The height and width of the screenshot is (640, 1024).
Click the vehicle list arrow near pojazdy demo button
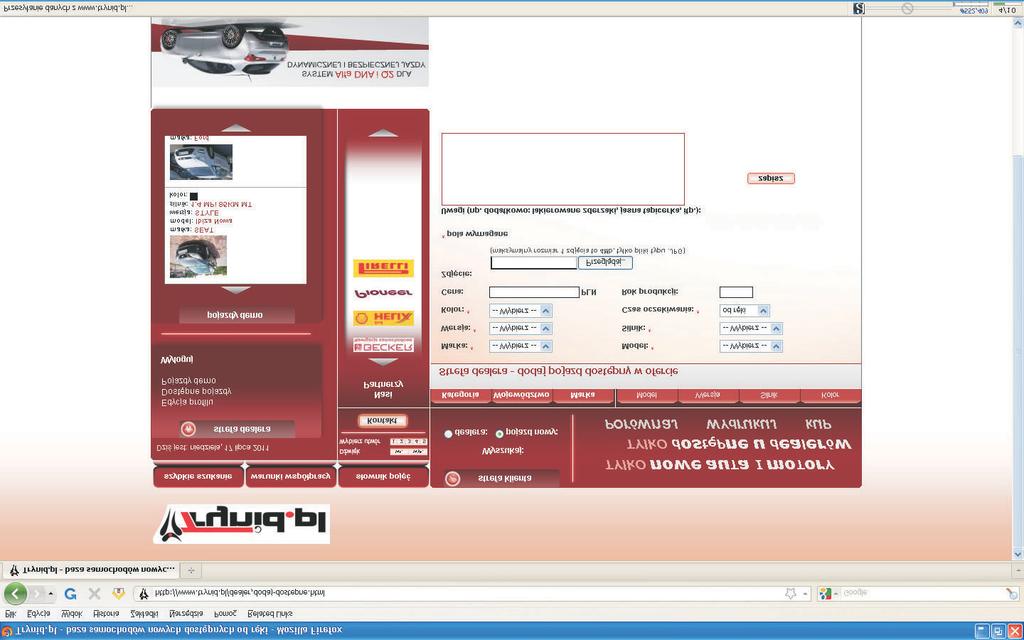[236, 290]
